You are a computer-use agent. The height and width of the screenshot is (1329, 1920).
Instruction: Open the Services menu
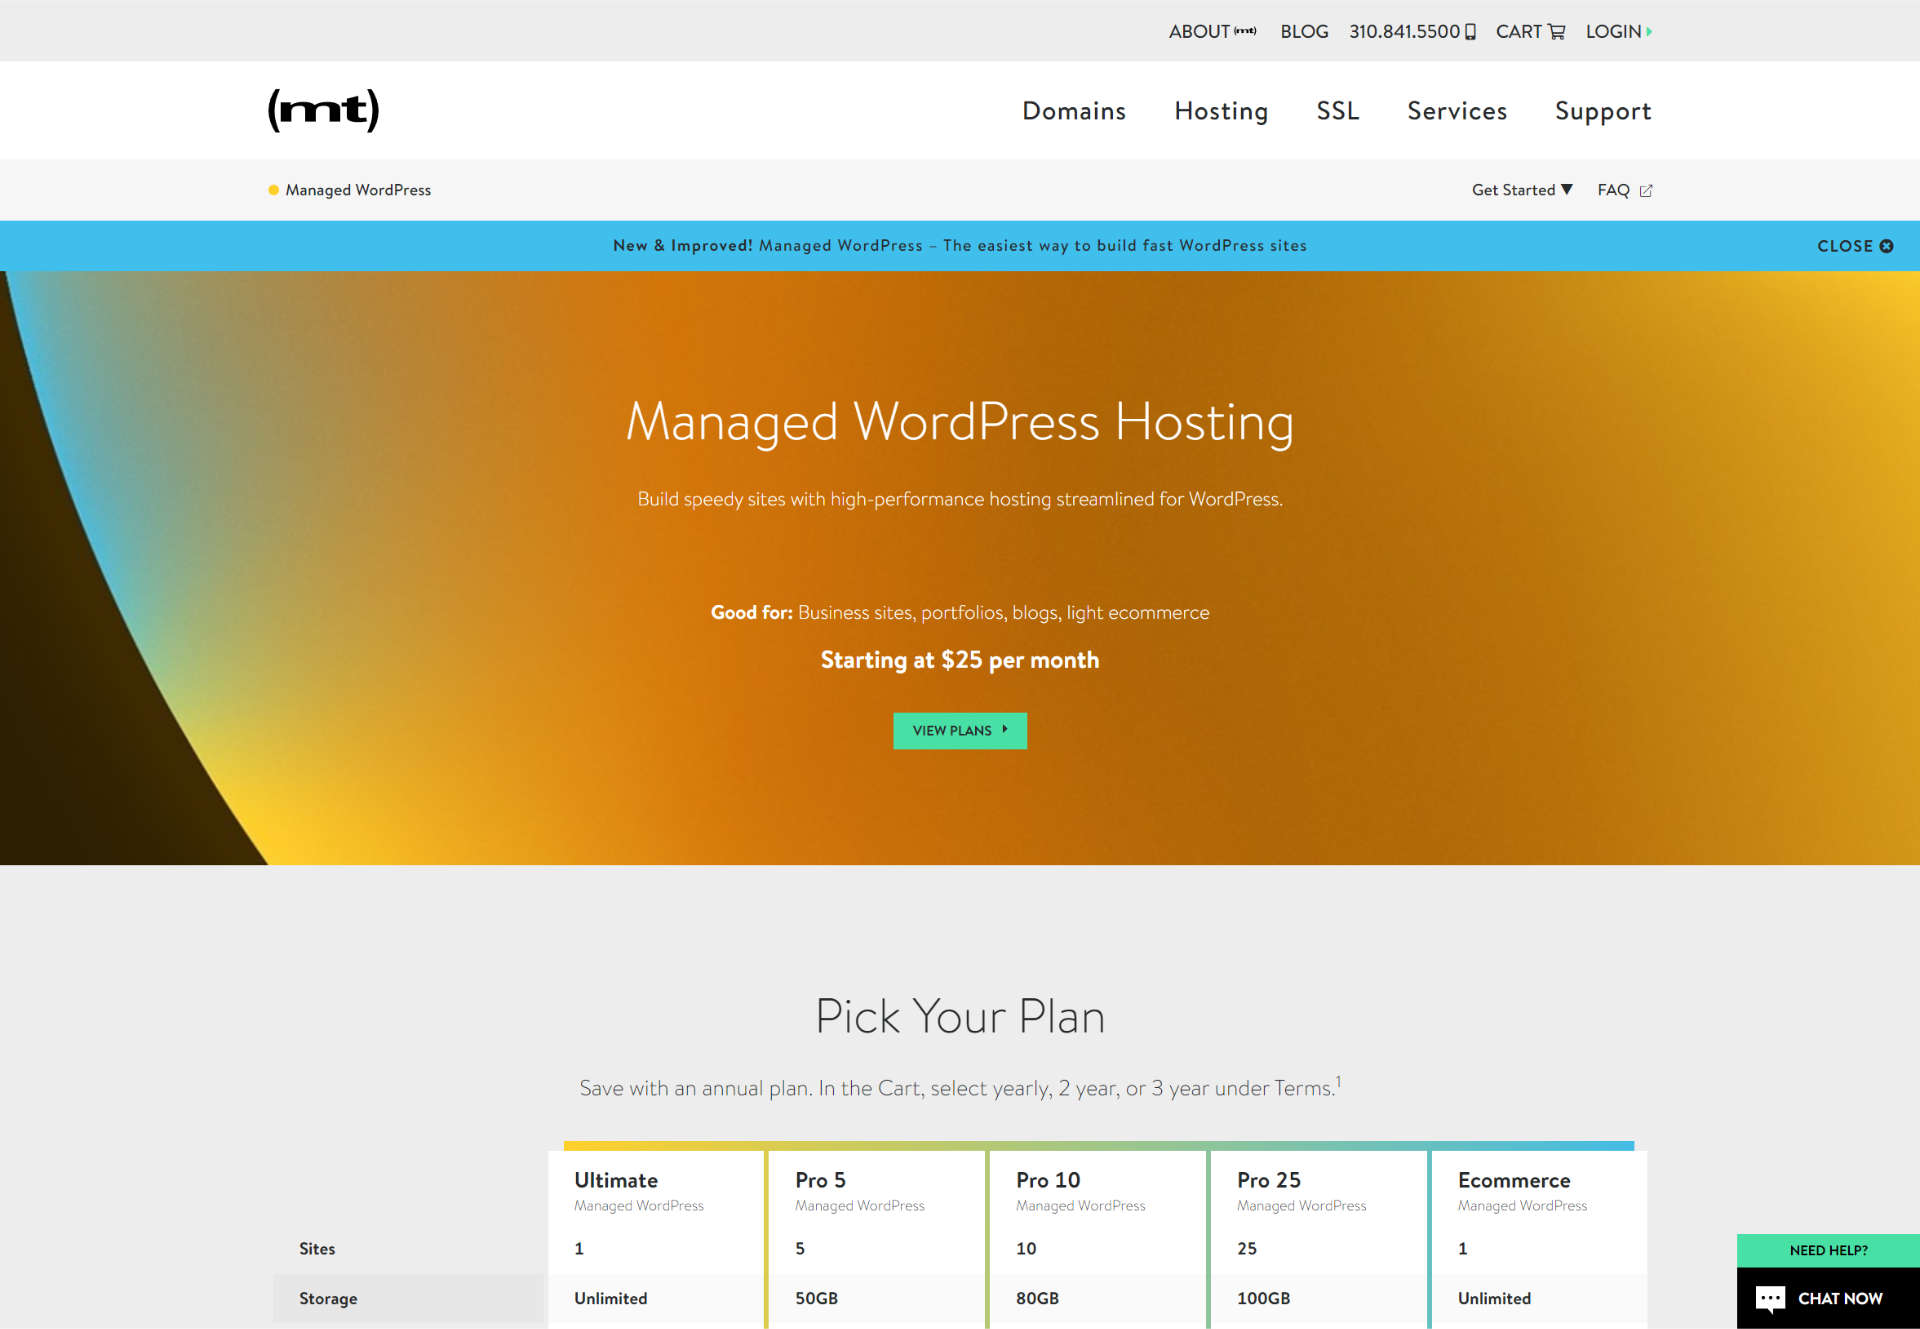click(1457, 111)
